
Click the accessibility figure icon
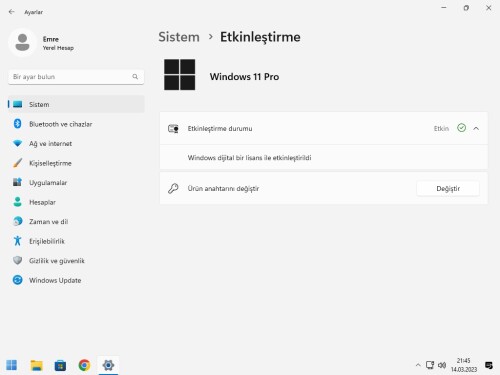click(17, 241)
